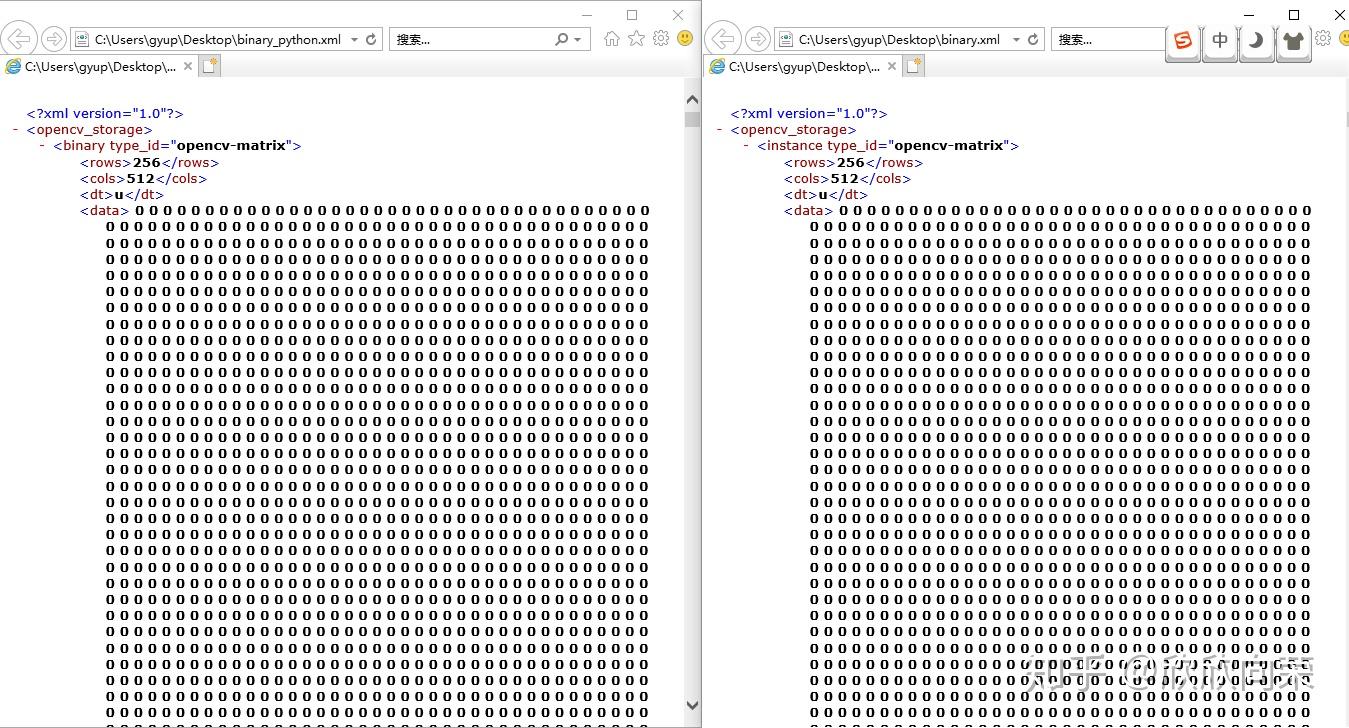Collapse the opencv_storage node in the right window
The width and height of the screenshot is (1349, 728).
720,130
